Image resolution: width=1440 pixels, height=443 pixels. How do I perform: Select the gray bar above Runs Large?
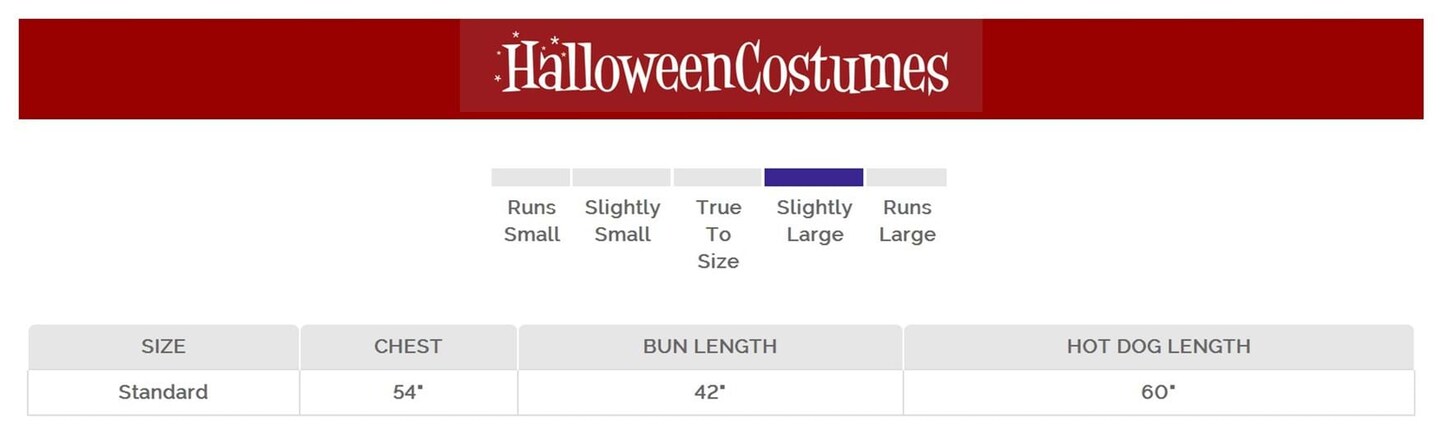point(906,177)
